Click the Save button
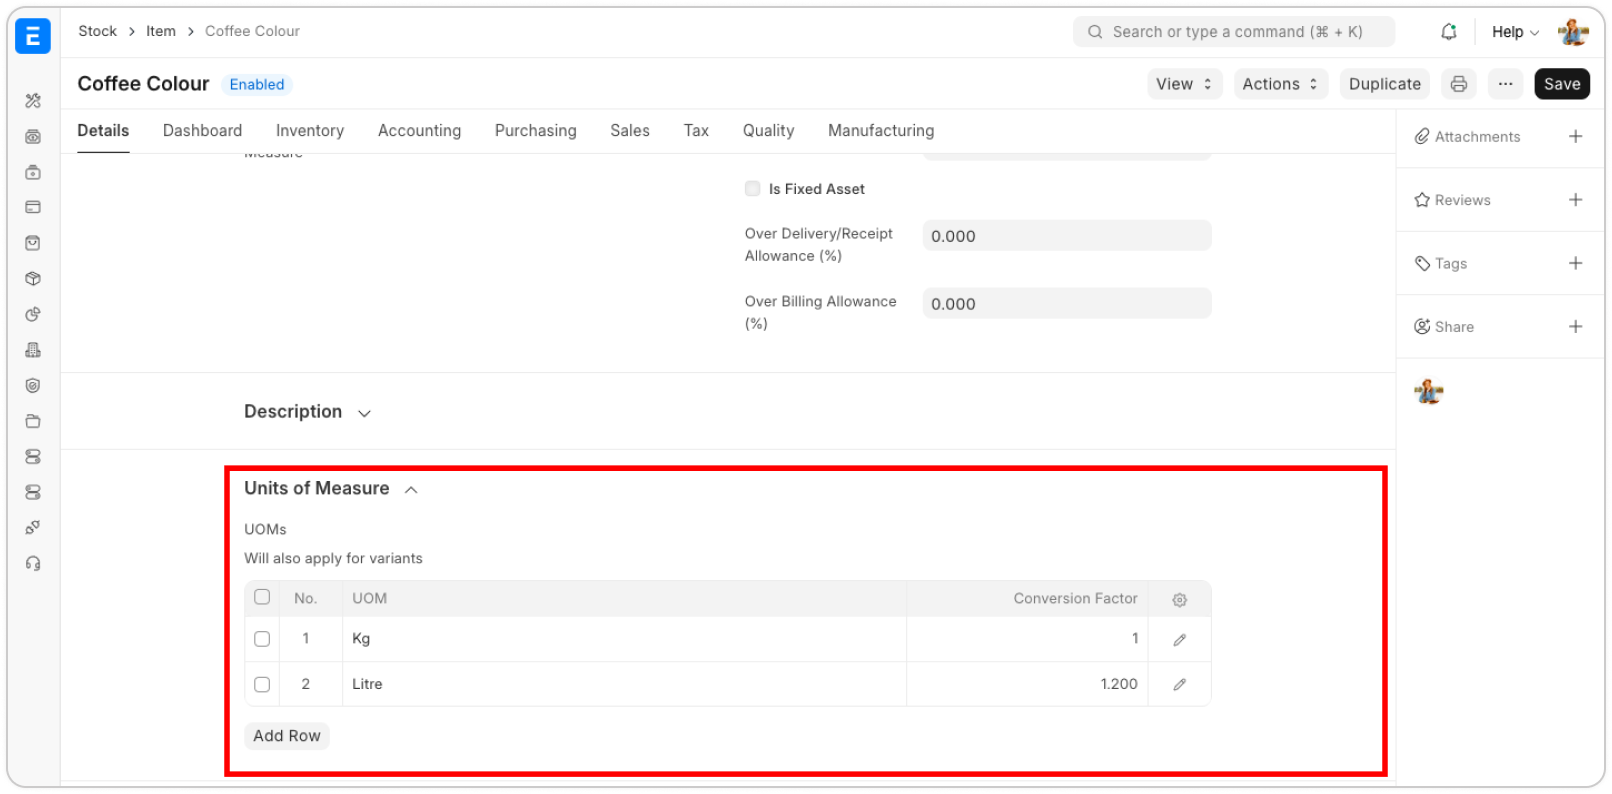 [1561, 84]
